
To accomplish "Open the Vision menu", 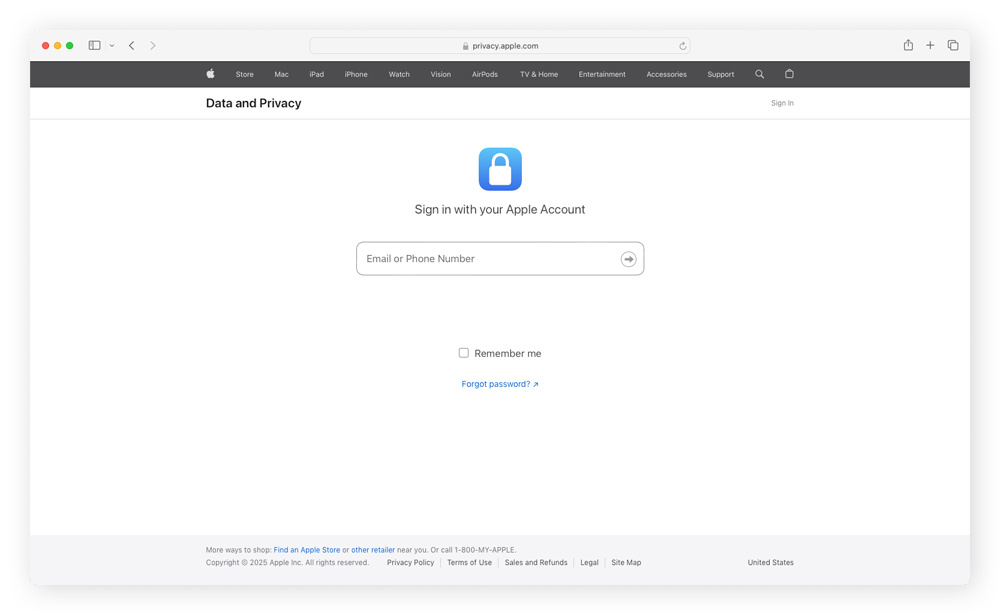I will pyautogui.click(x=441, y=75).
